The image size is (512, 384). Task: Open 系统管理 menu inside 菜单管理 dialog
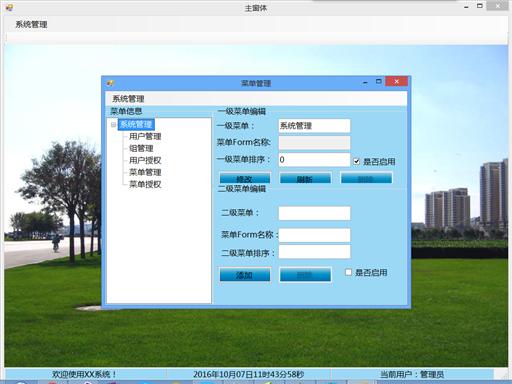coord(128,99)
